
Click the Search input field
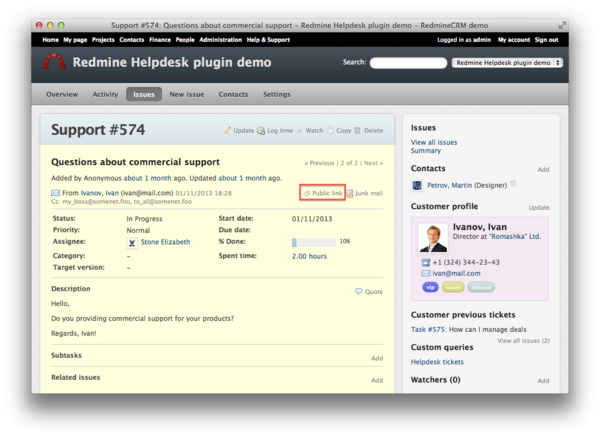[x=407, y=62]
